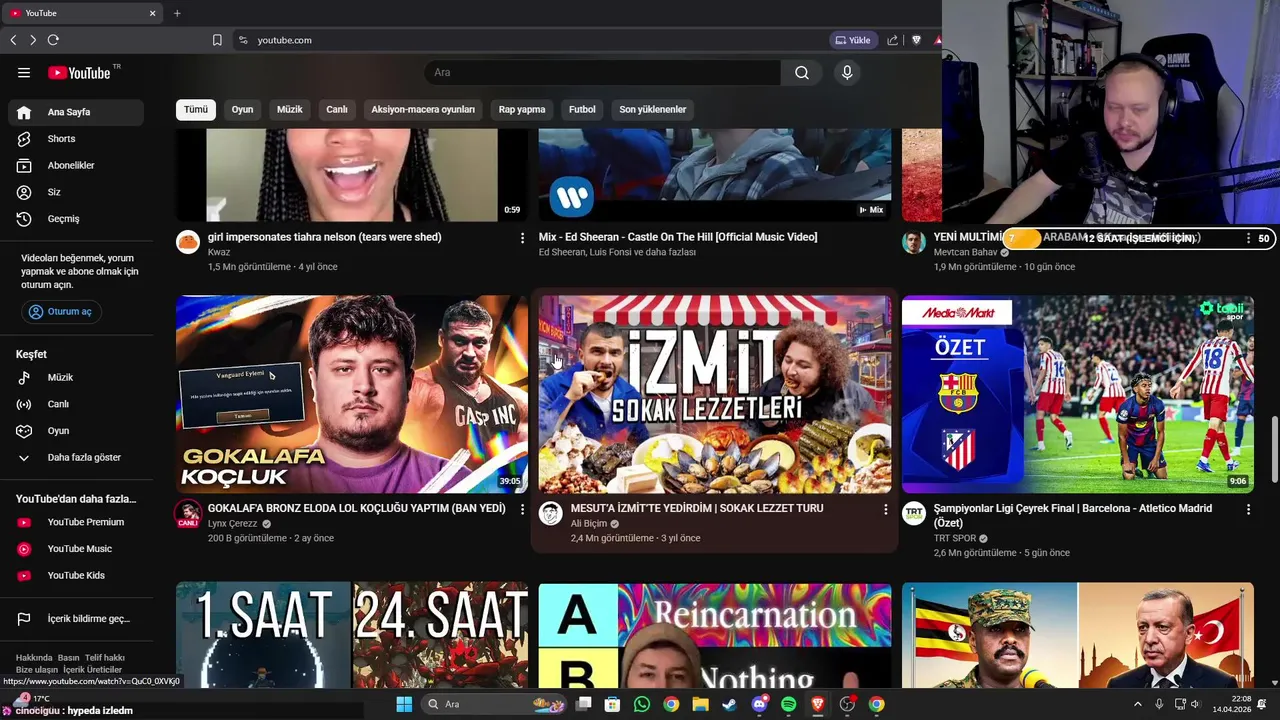Select the Aksiyon-macera oyunları filter chip
The width and height of the screenshot is (1280, 720).
click(423, 110)
